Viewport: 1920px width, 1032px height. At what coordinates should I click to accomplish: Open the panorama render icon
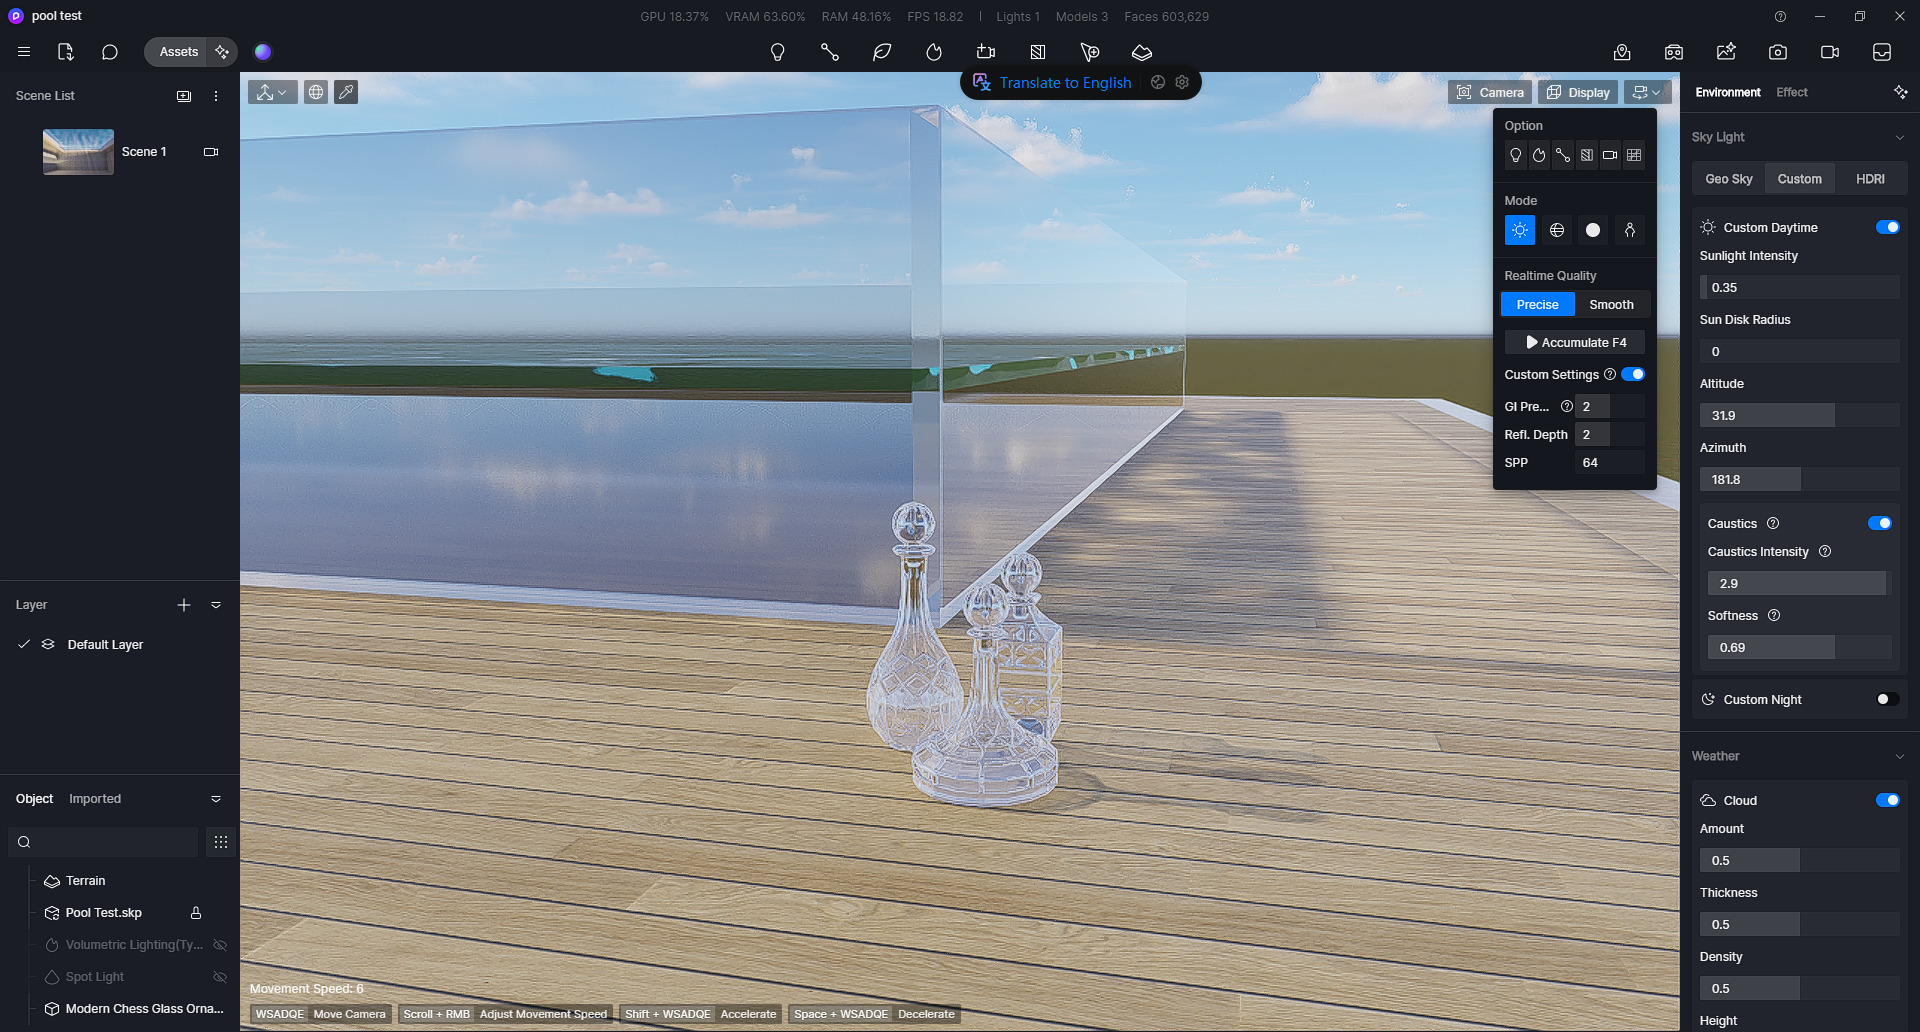click(1674, 52)
